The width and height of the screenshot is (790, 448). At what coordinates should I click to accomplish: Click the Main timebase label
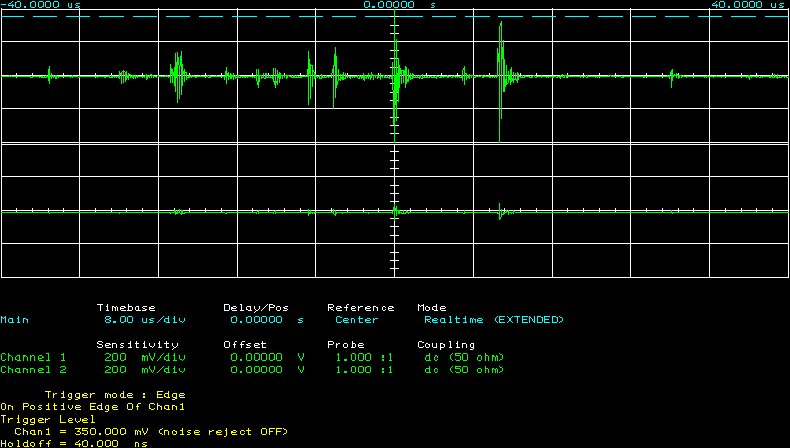(15, 320)
